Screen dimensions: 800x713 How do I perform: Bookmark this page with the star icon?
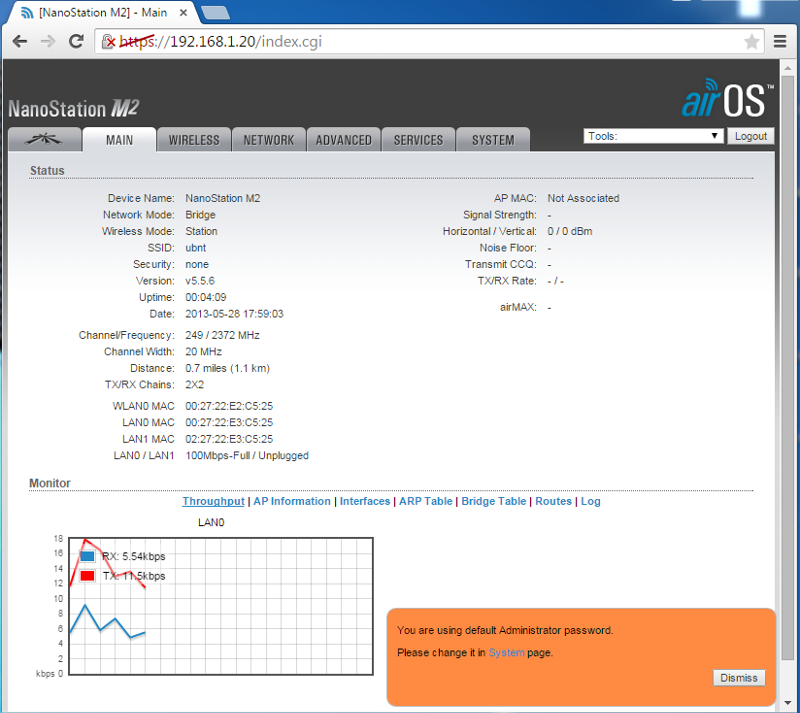751,42
